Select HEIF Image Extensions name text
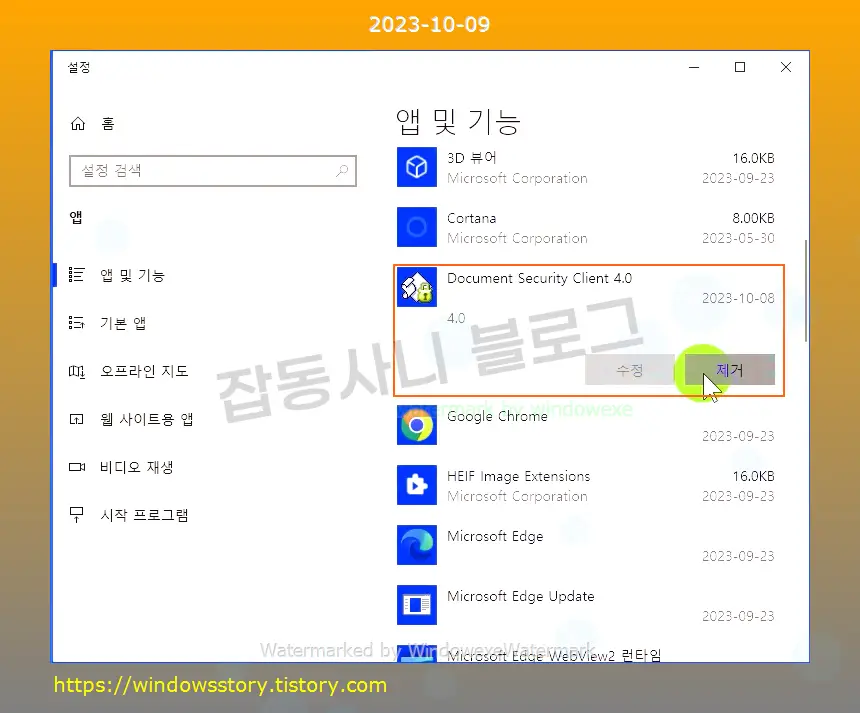This screenshot has width=860, height=713. coord(518,476)
